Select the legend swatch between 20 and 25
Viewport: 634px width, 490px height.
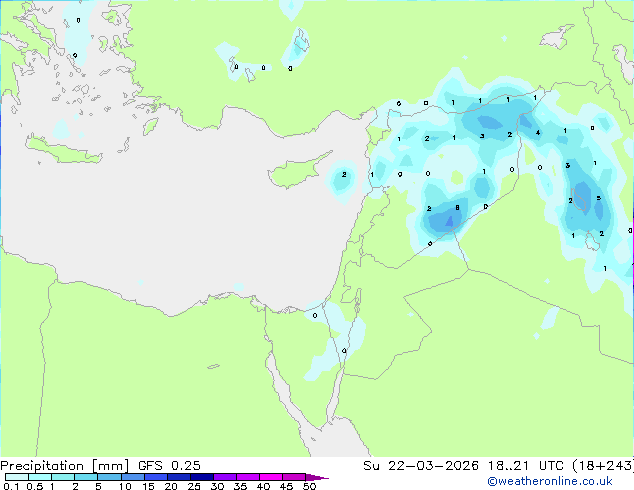pos(178,477)
